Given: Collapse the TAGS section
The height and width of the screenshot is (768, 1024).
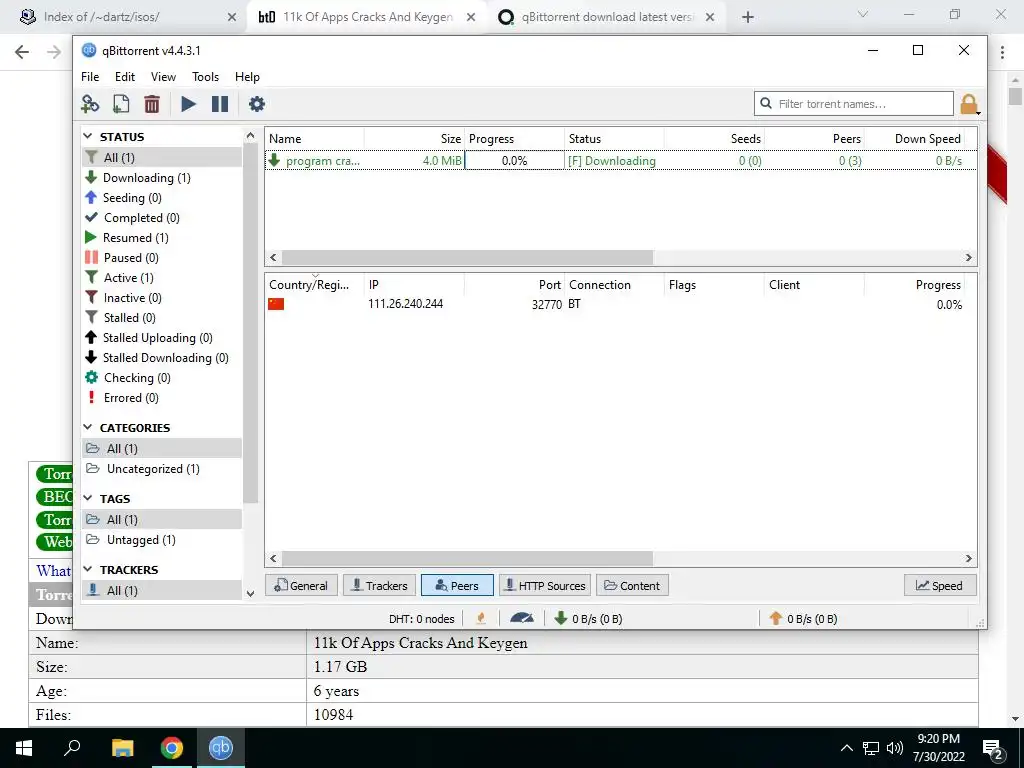Looking at the screenshot, I should pos(88,498).
